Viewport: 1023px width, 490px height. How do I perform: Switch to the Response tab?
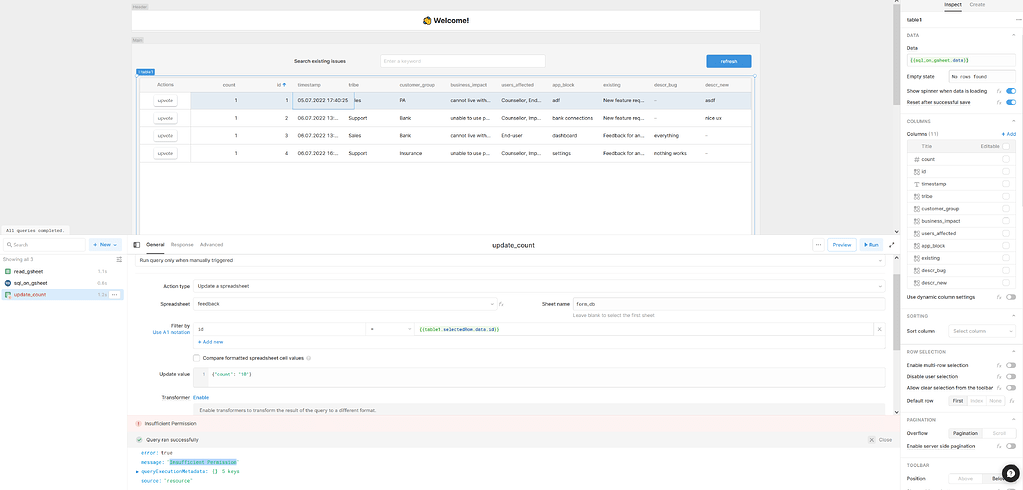[x=182, y=244]
